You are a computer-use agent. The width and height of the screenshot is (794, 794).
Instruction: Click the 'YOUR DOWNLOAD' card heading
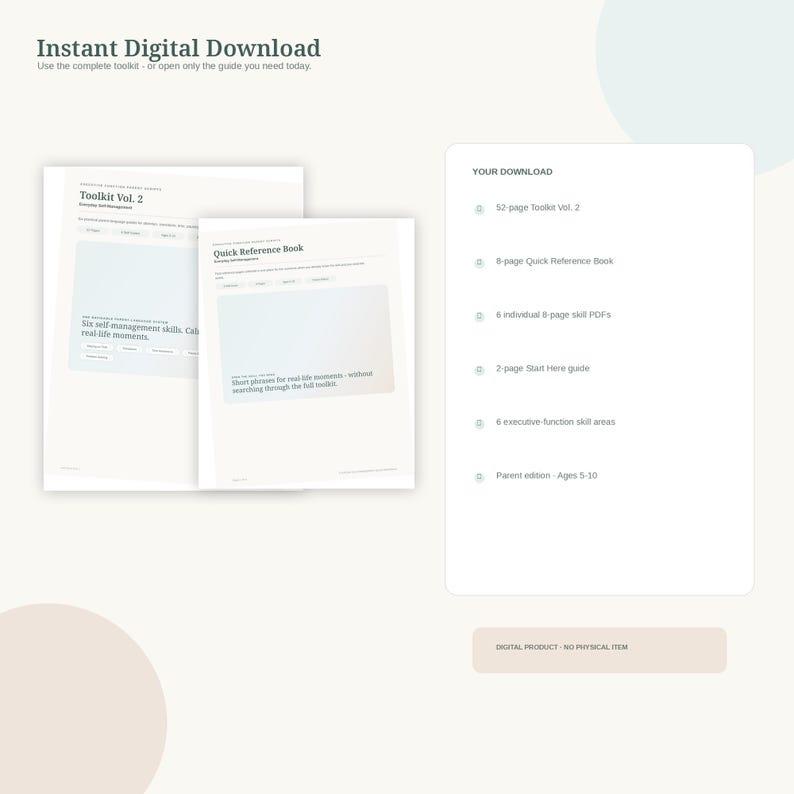[x=512, y=172]
